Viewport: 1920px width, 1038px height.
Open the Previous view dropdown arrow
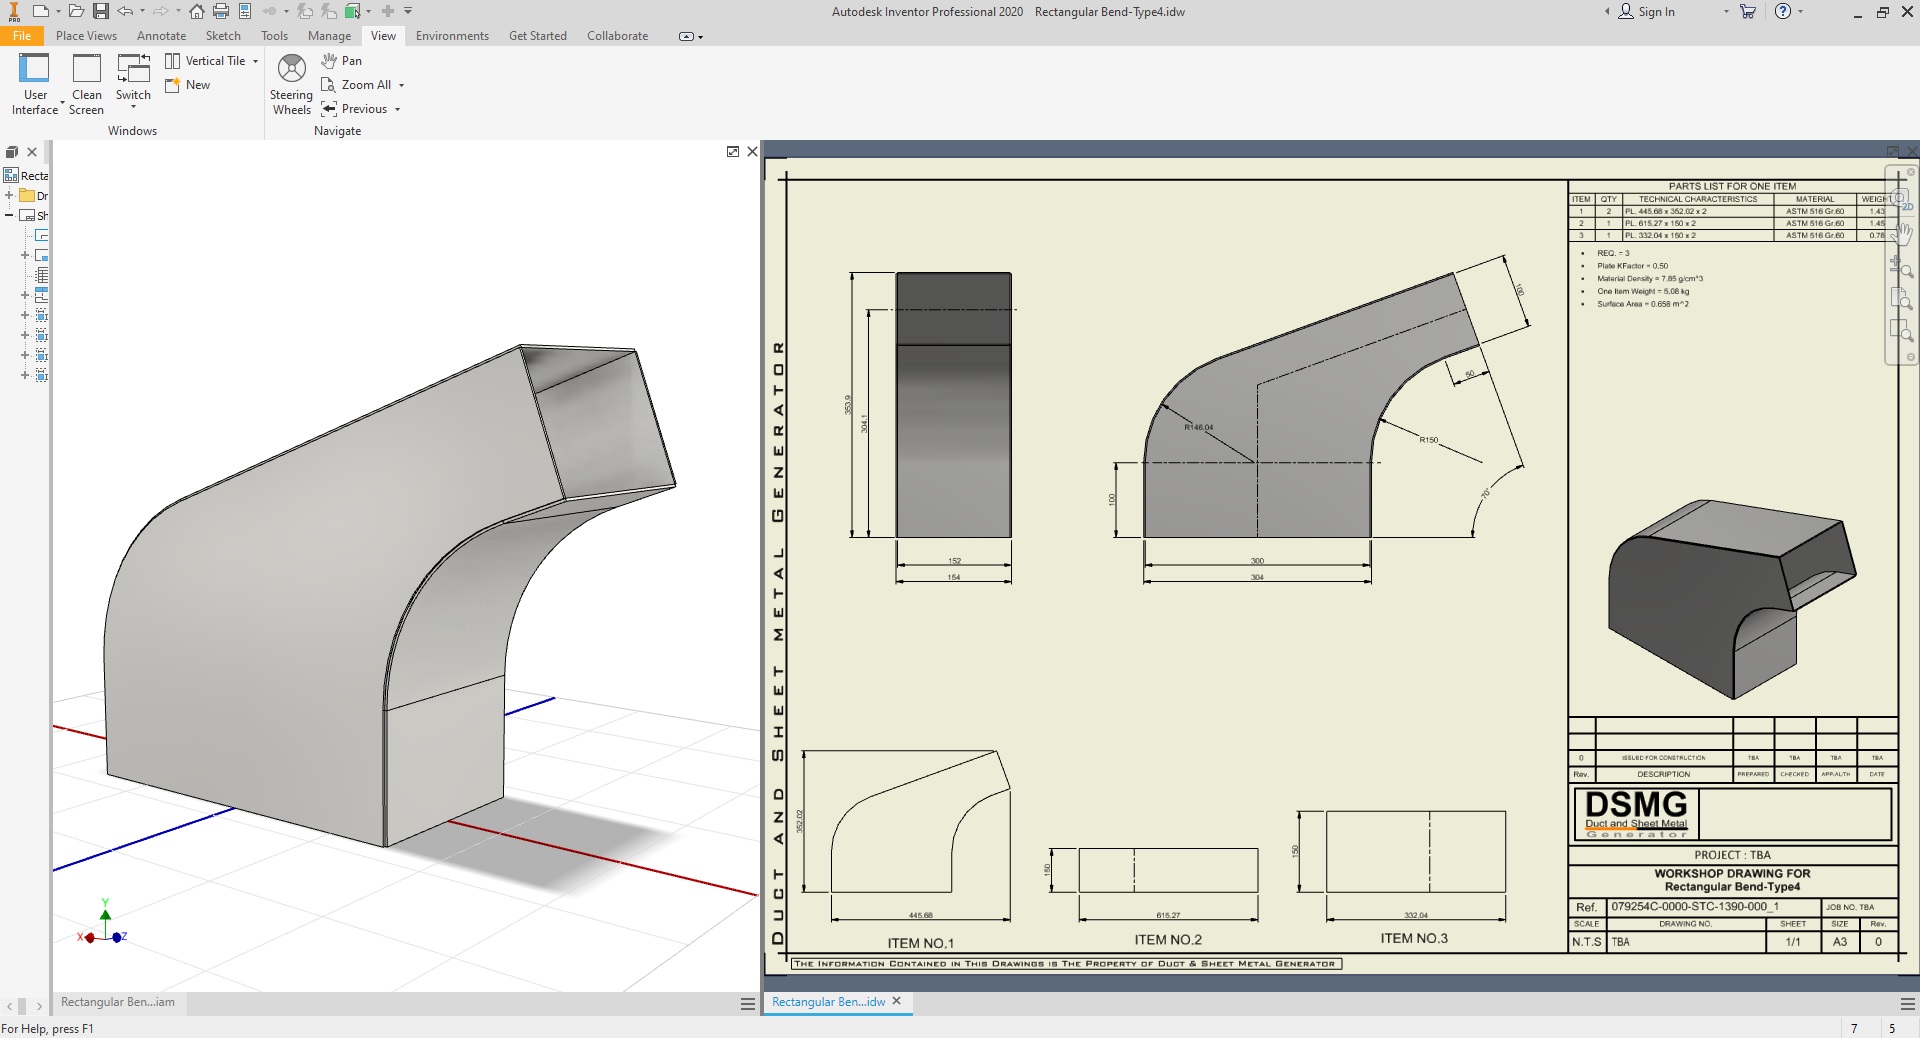click(398, 110)
